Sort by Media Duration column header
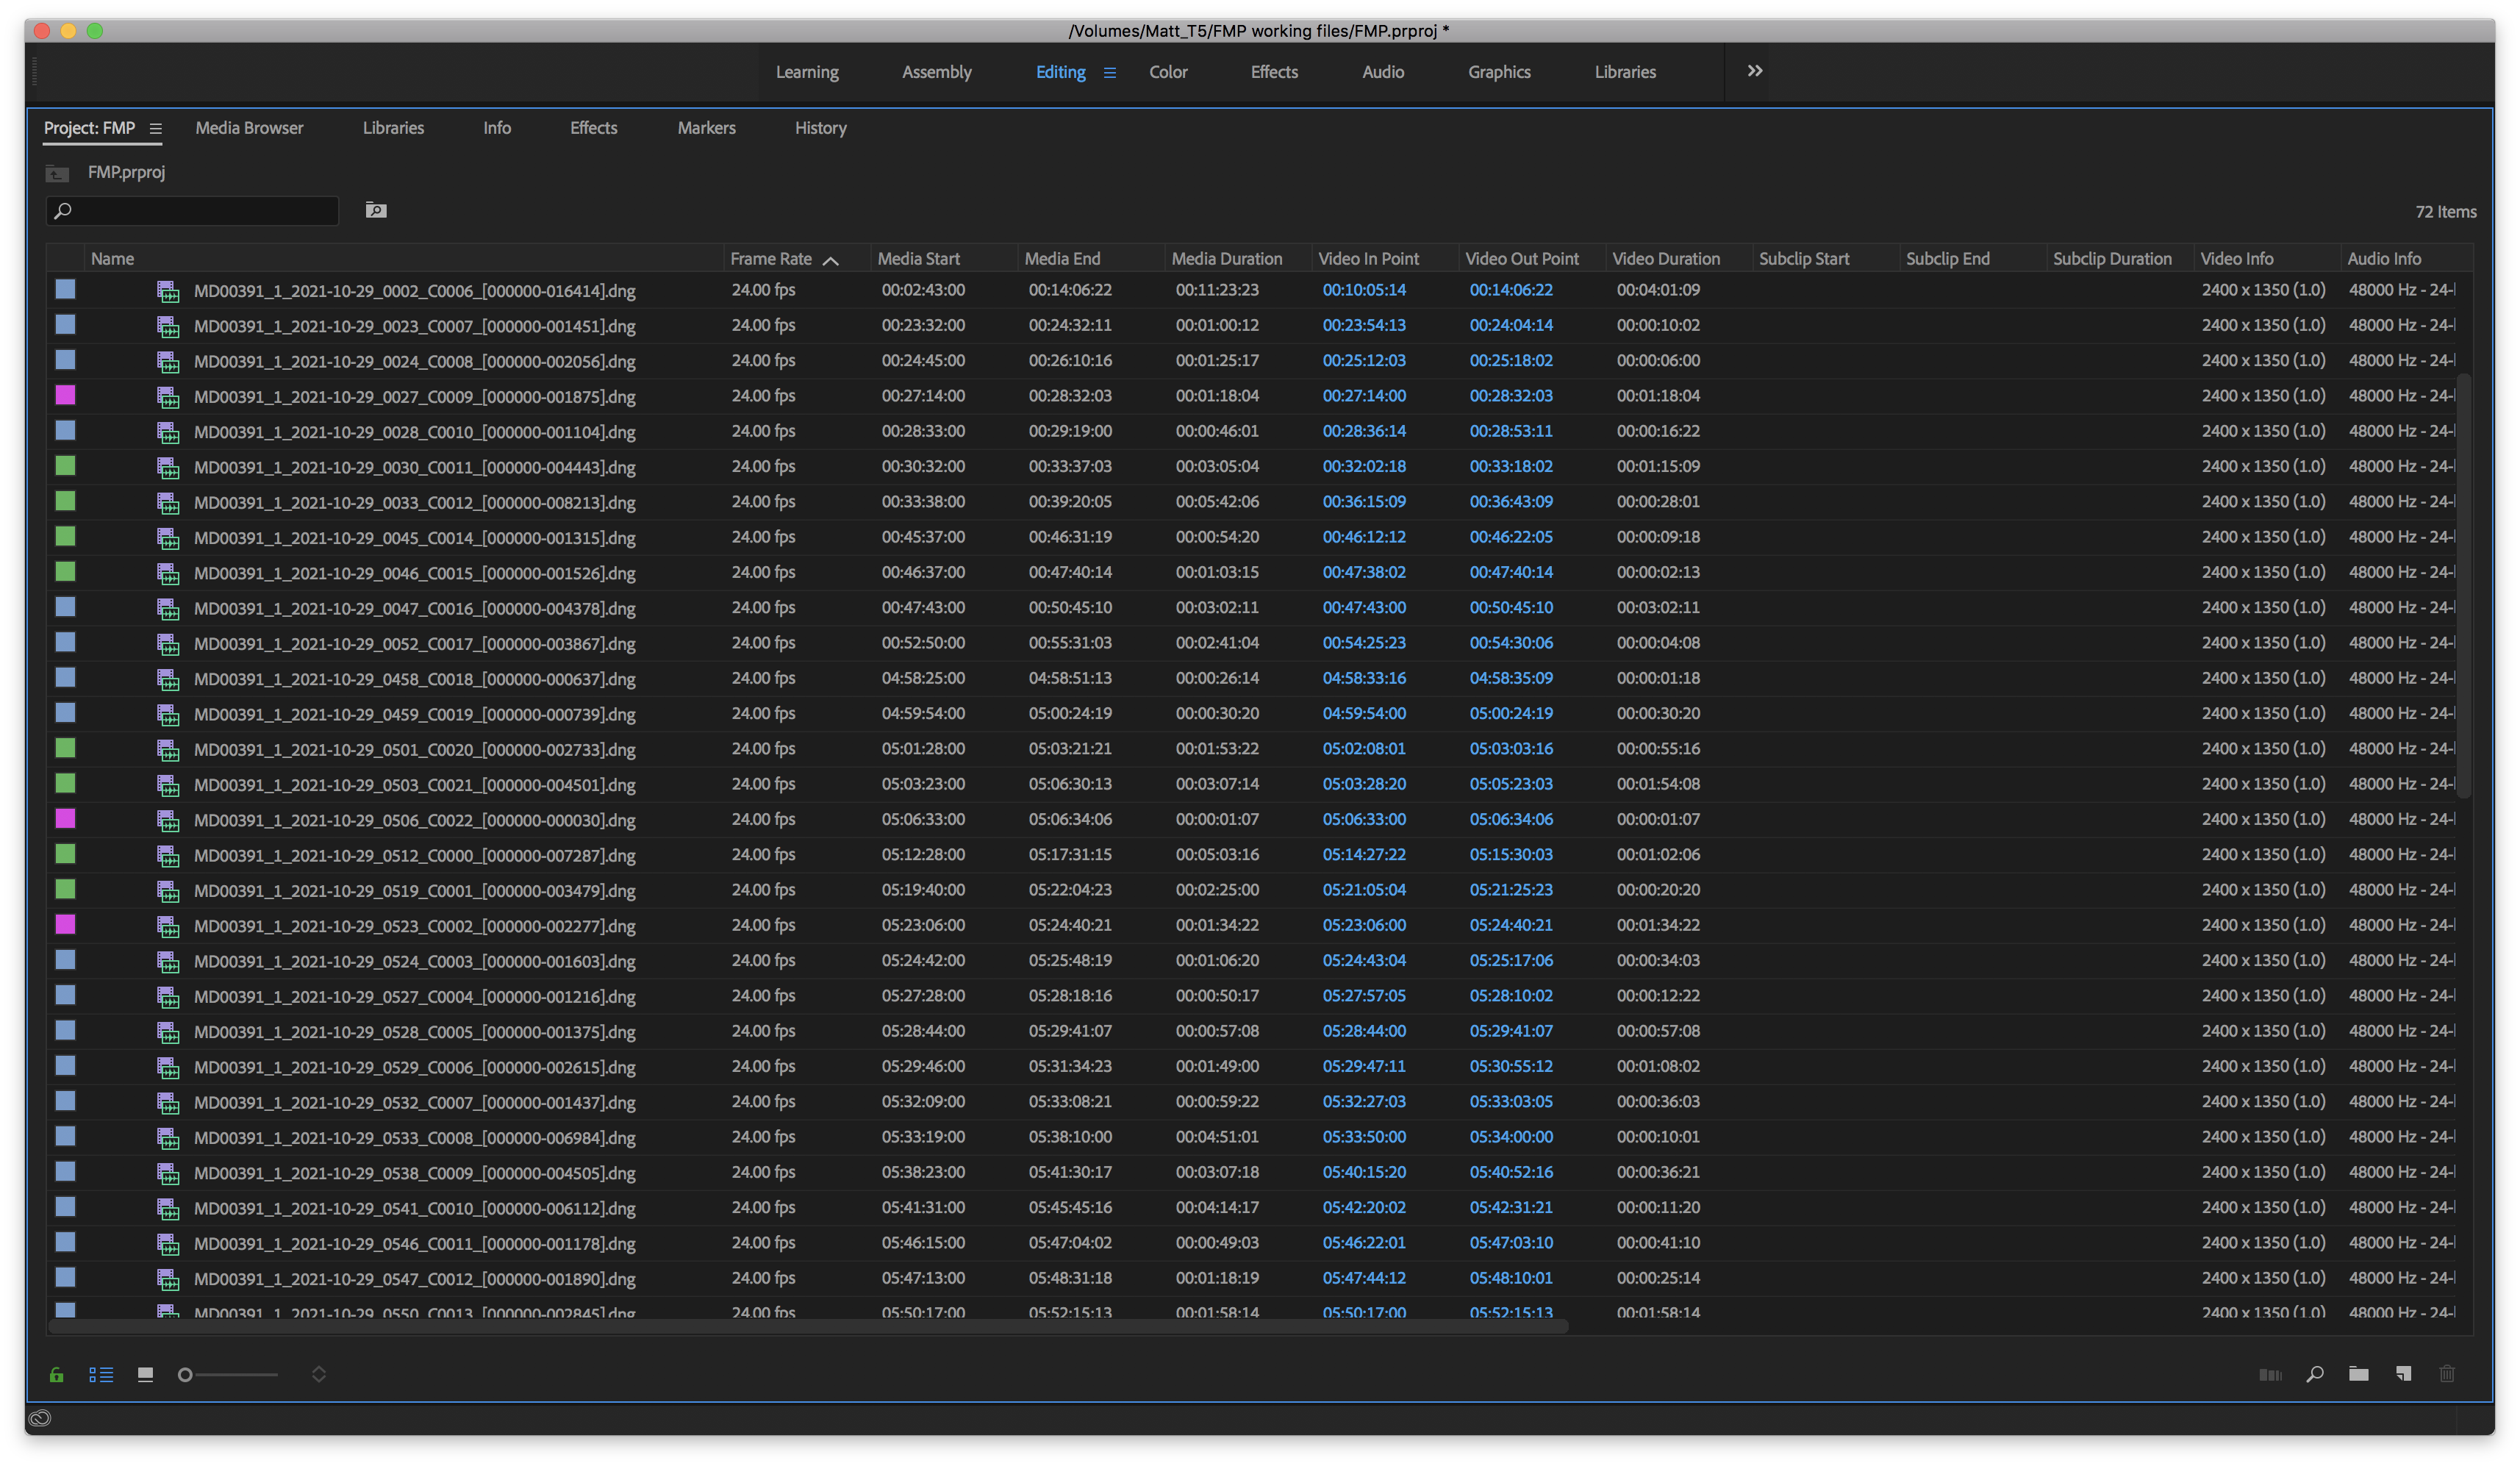Screen dimensions: 2520x1466 [x=1226, y=258]
